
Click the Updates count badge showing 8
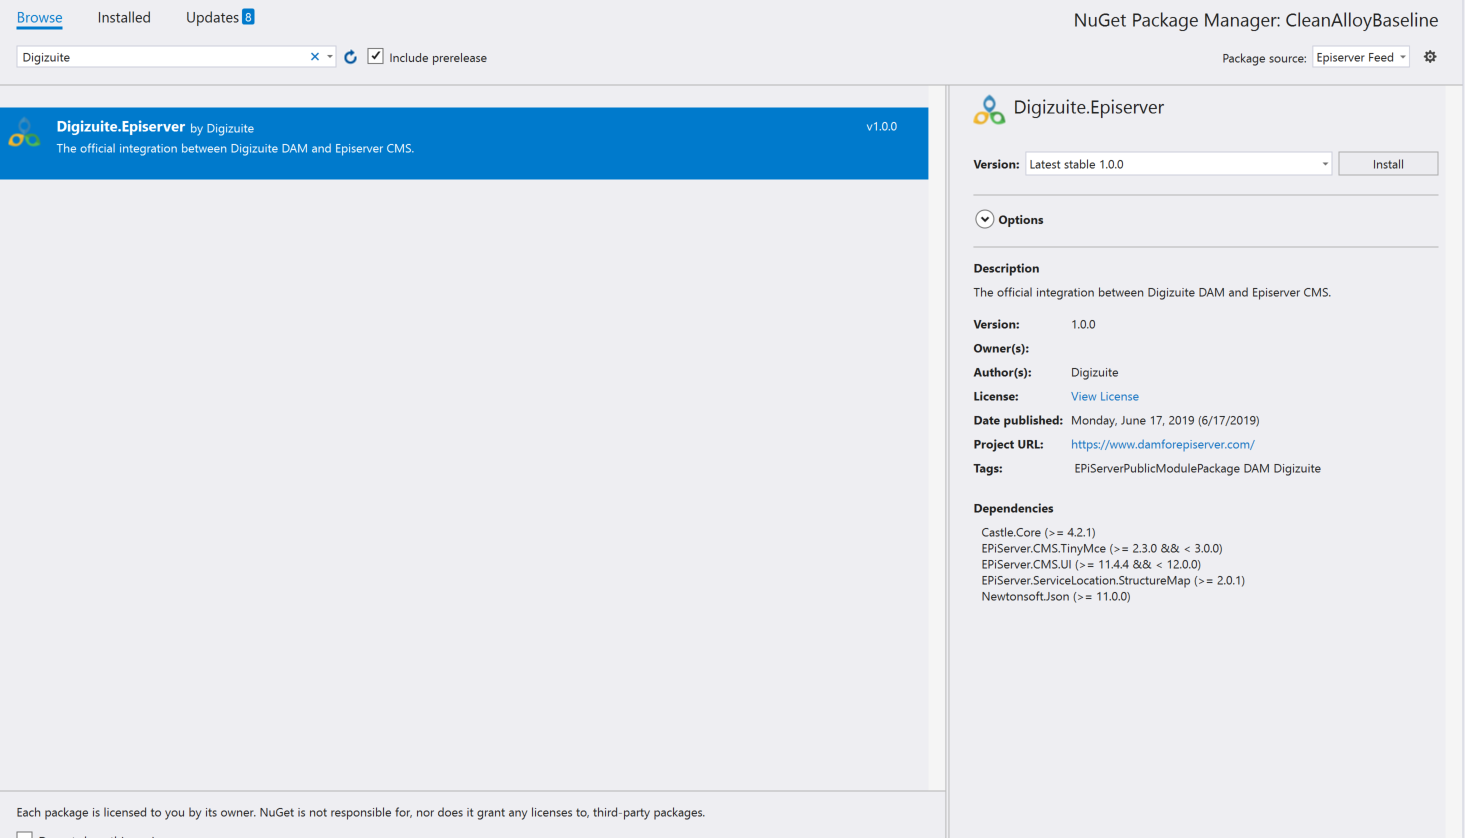tap(248, 17)
